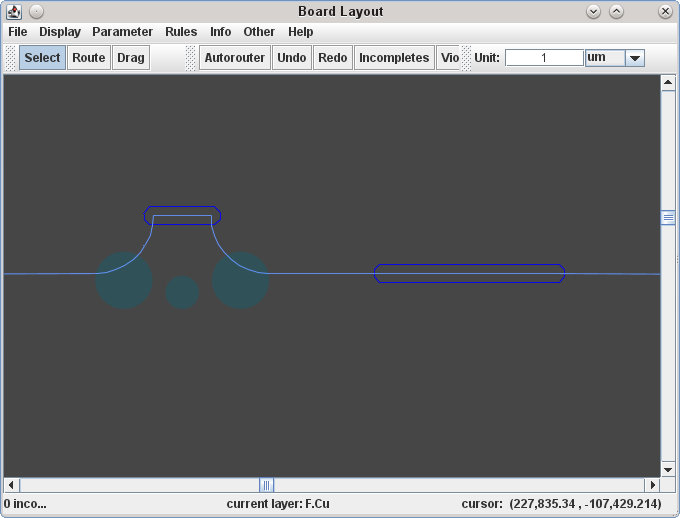Click the horizontal scrollbar right arrow
The width and height of the screenshot is (680, 518).
(x=652, y=485)
